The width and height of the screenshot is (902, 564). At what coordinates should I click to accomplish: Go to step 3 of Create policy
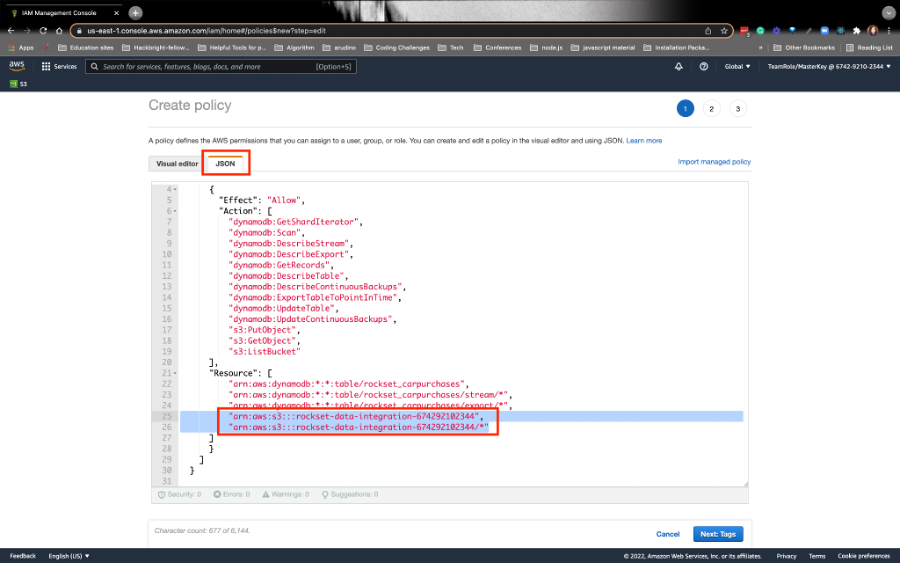737,109
